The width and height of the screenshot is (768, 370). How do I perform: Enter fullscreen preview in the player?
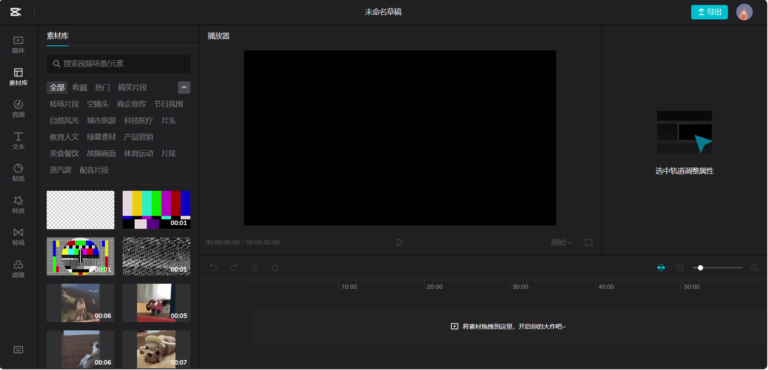[x=589, y=243]
